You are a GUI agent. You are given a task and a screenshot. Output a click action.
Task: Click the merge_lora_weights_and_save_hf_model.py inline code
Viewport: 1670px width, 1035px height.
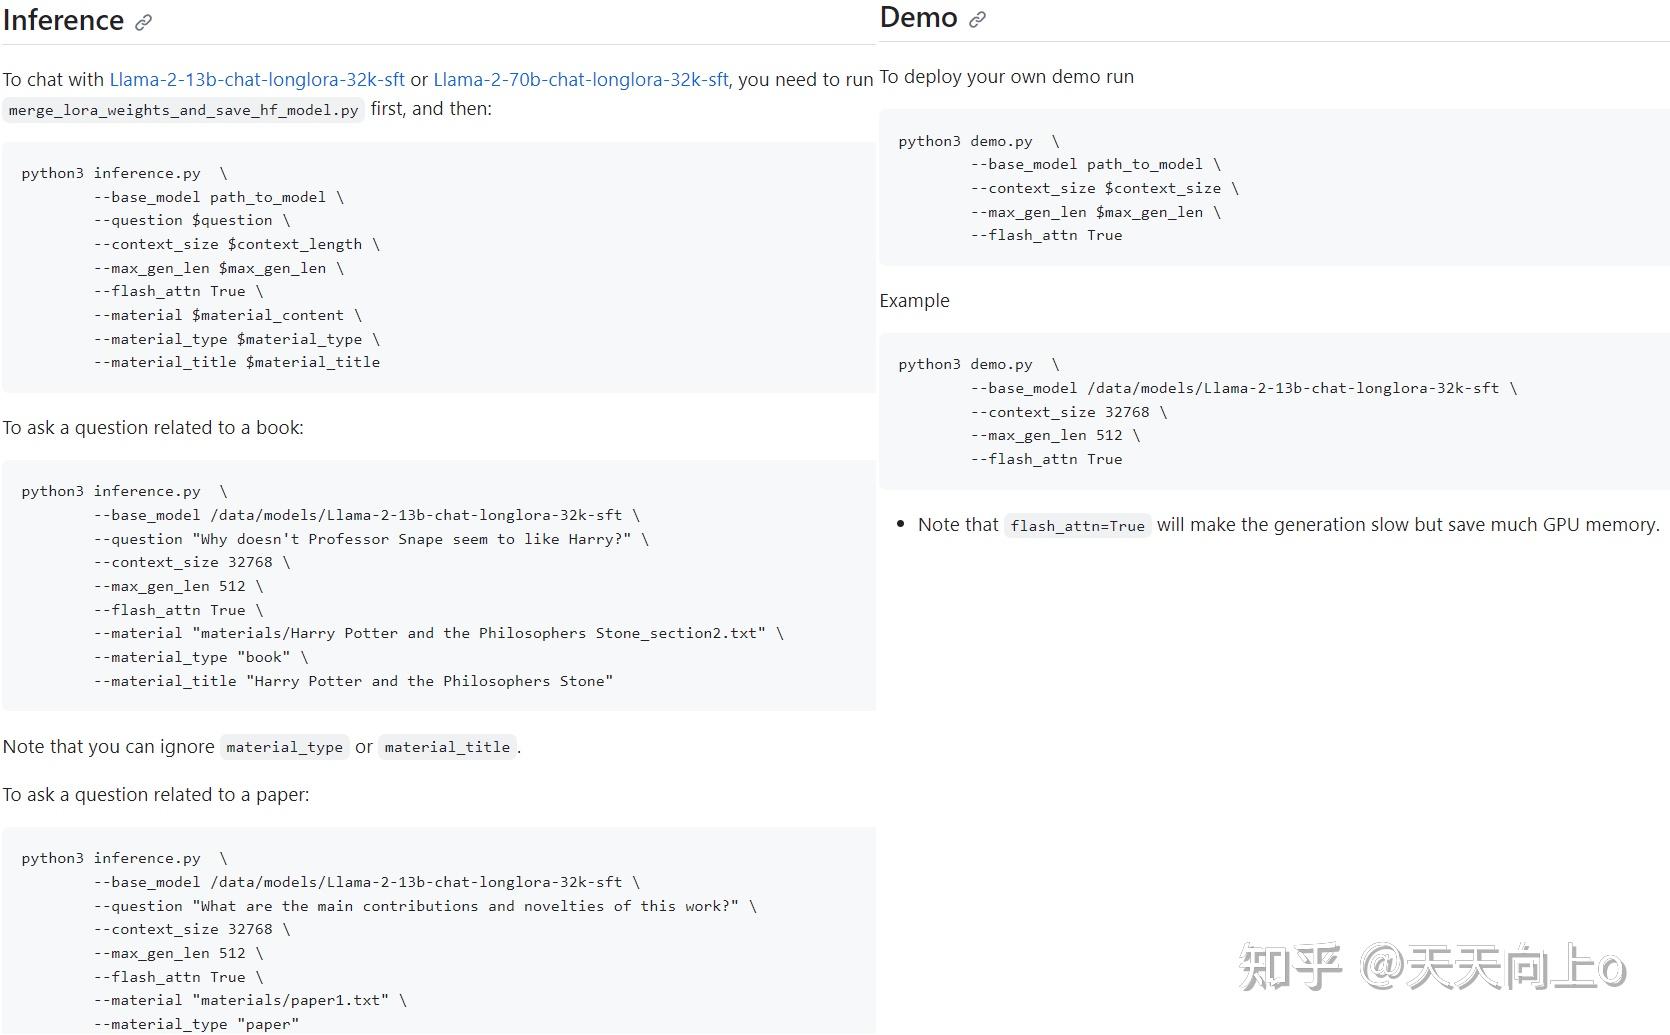pos(183,110)
